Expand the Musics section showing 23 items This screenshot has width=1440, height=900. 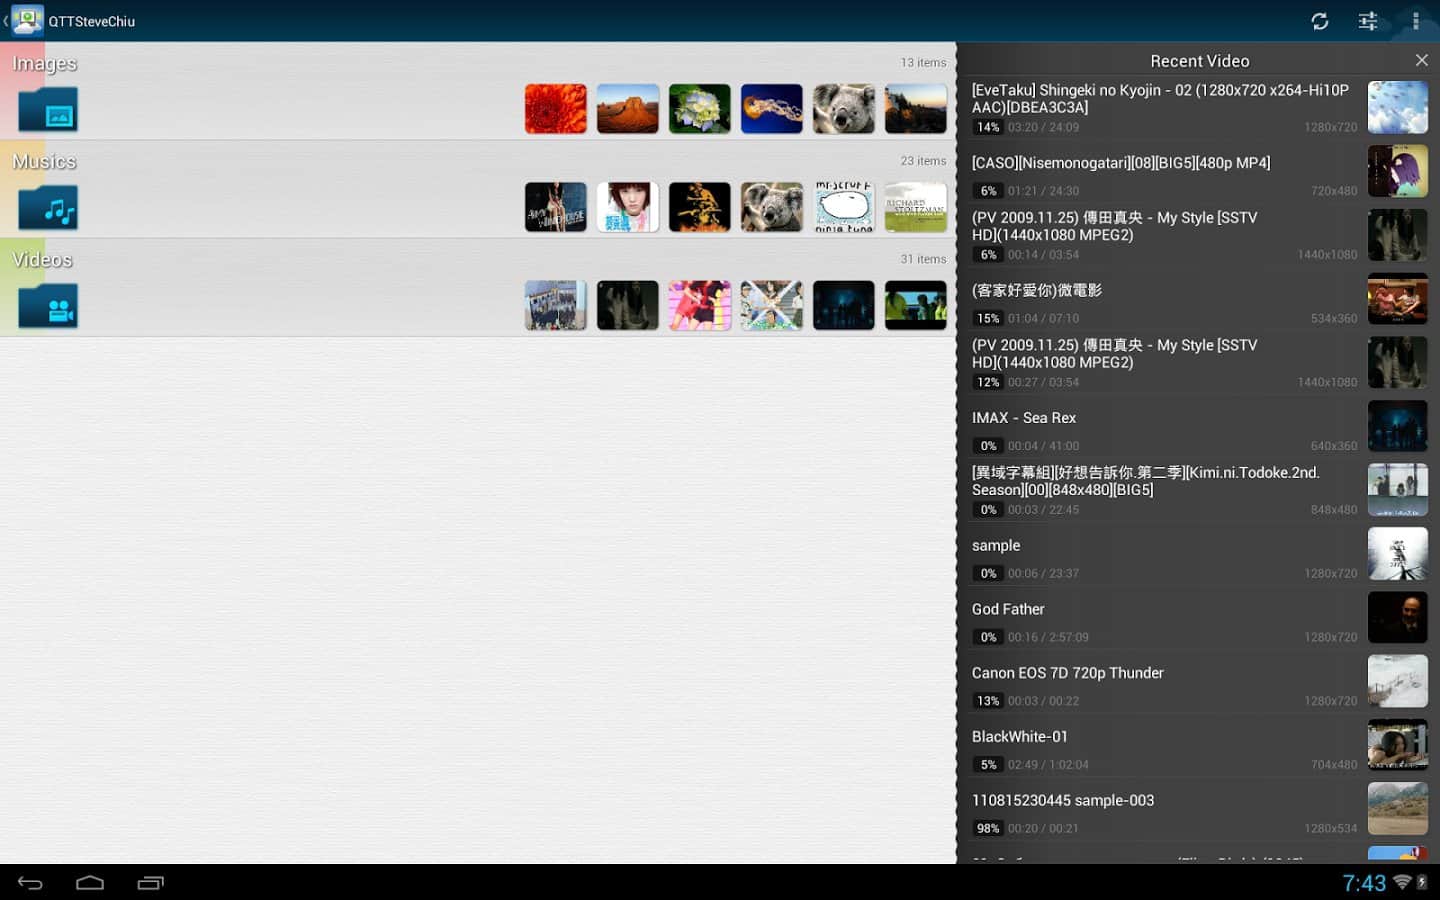click(922, 161)
